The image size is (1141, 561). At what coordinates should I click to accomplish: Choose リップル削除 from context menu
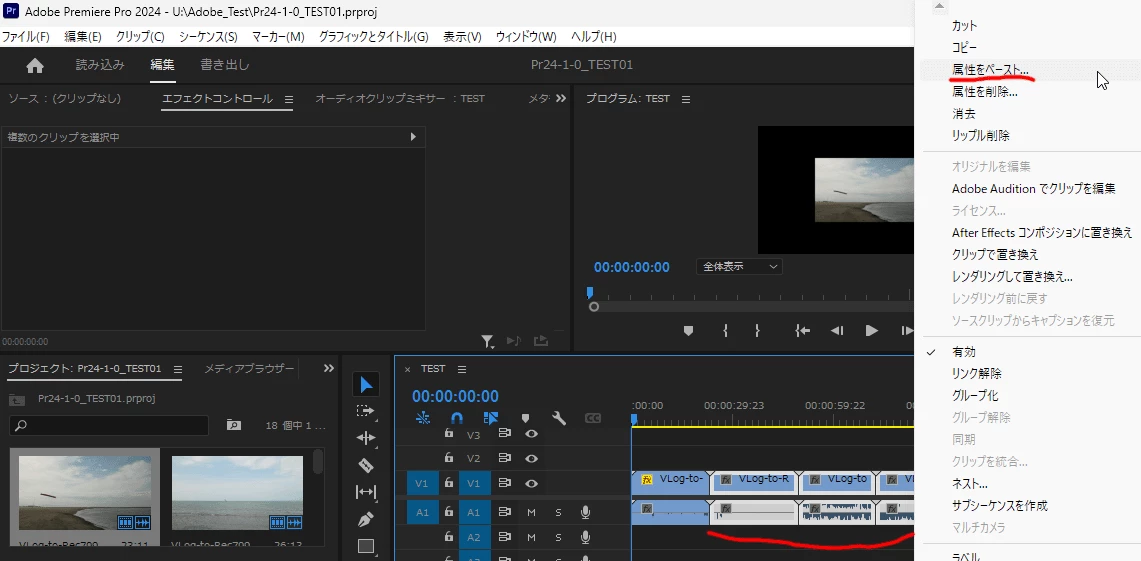pos(980,136)
